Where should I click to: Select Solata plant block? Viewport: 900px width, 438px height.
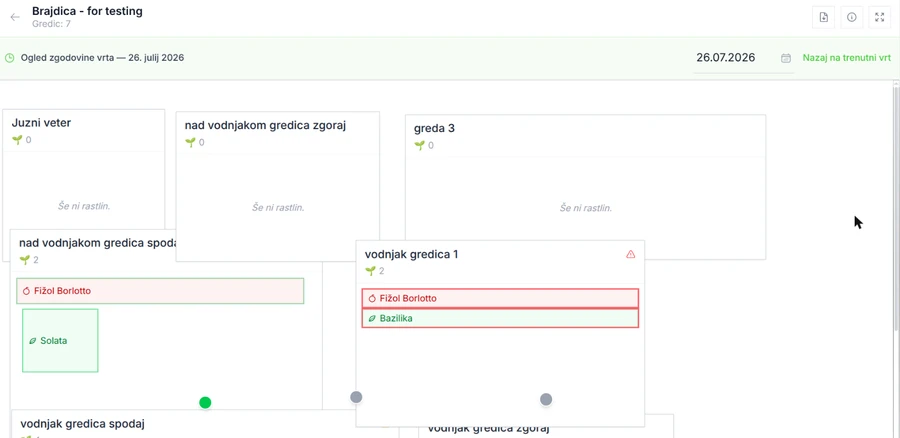coord(60,340)
